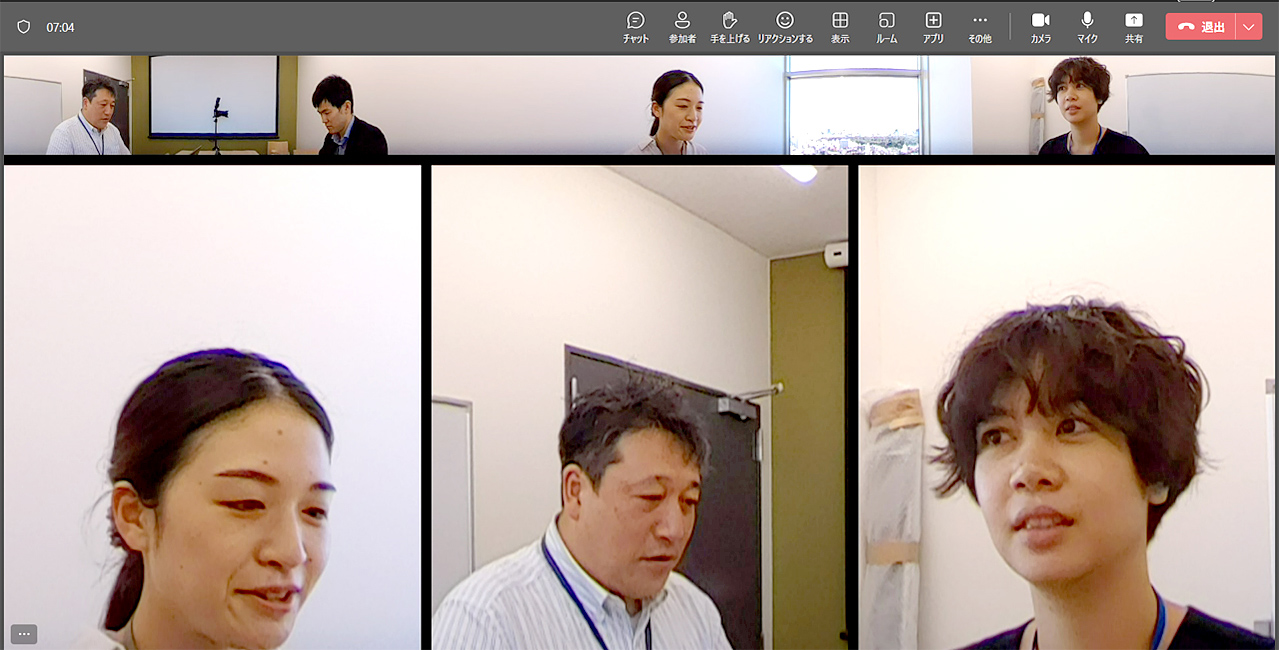Click the ellipsis button on the video tile

(x=24, y=634)
